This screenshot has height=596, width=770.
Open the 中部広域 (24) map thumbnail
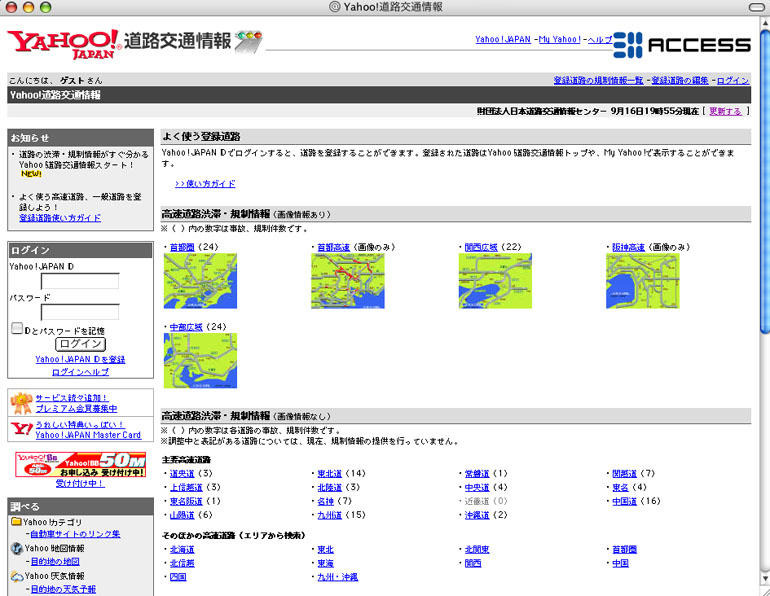[200, 361]
